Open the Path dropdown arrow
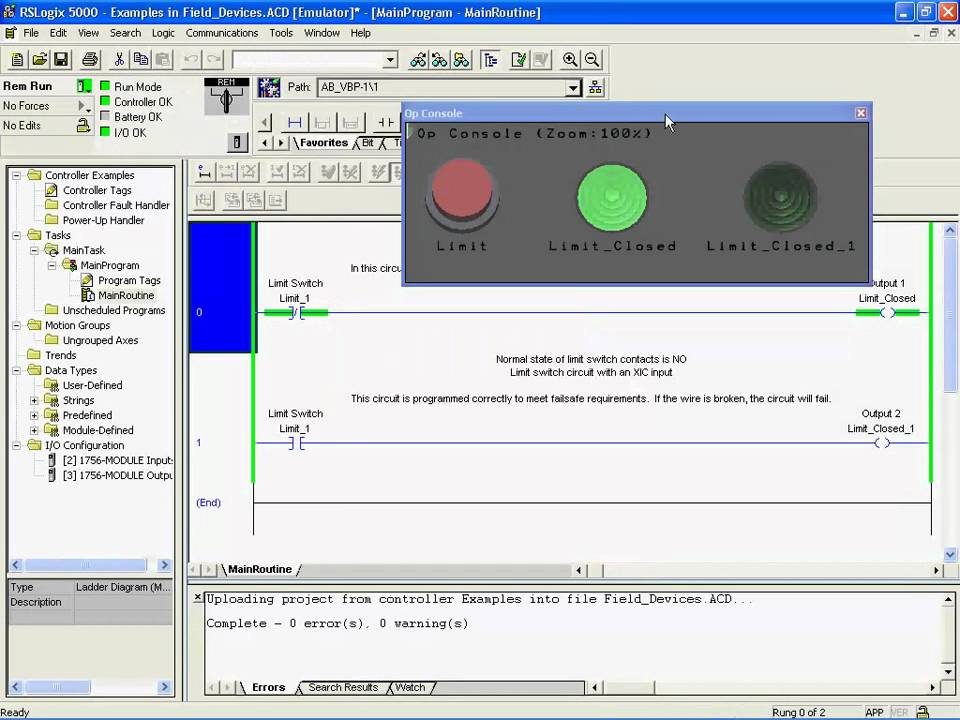 tap(573, 88)
